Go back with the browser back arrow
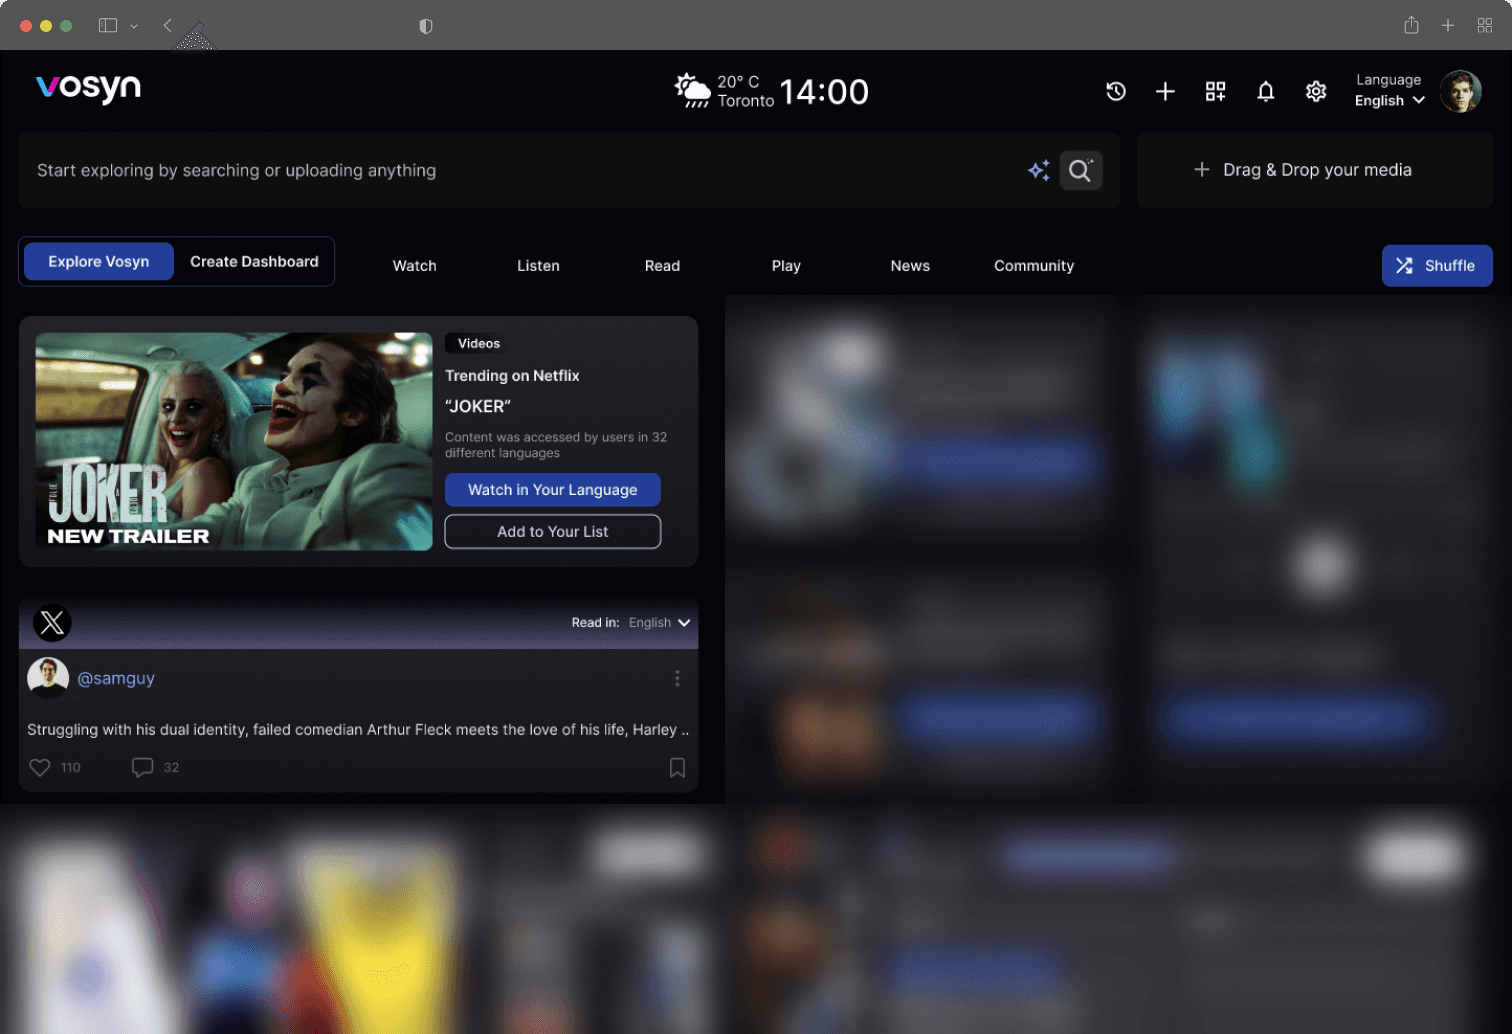This screenshot has width=1512, height=1034. [x=167, y=25]
